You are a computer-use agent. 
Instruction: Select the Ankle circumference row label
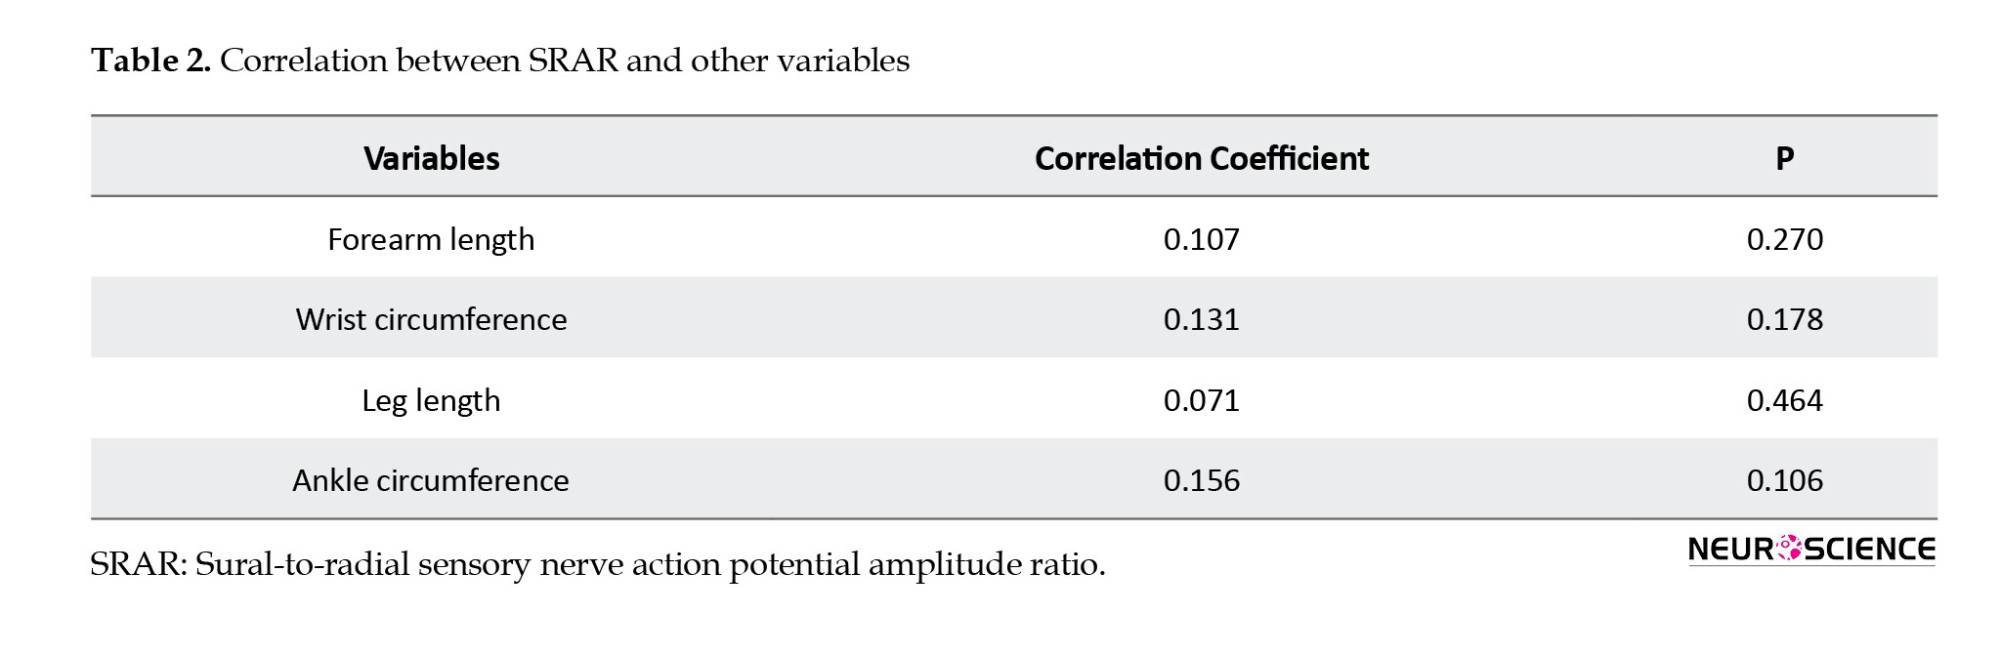431,480
